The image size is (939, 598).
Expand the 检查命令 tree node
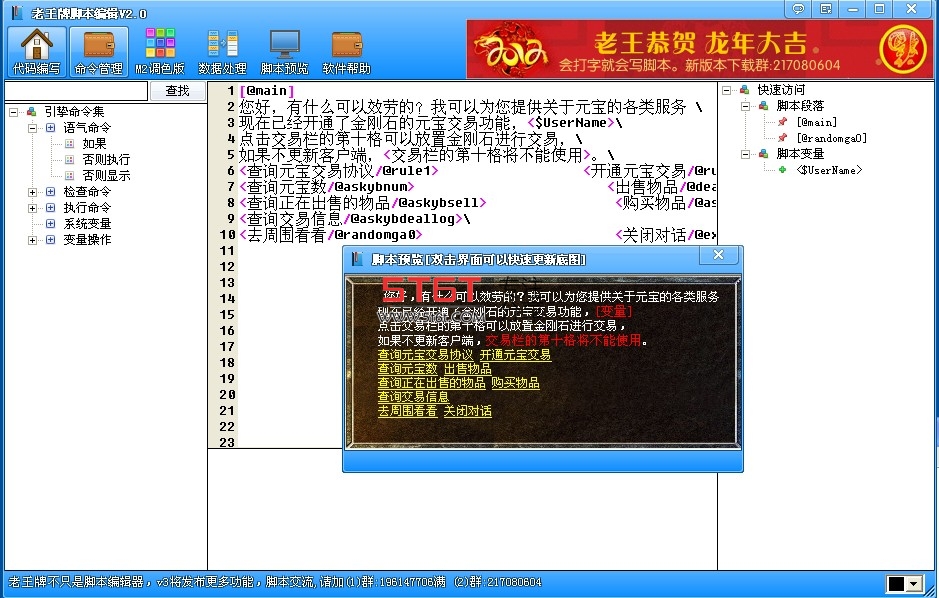coord(32,192)
